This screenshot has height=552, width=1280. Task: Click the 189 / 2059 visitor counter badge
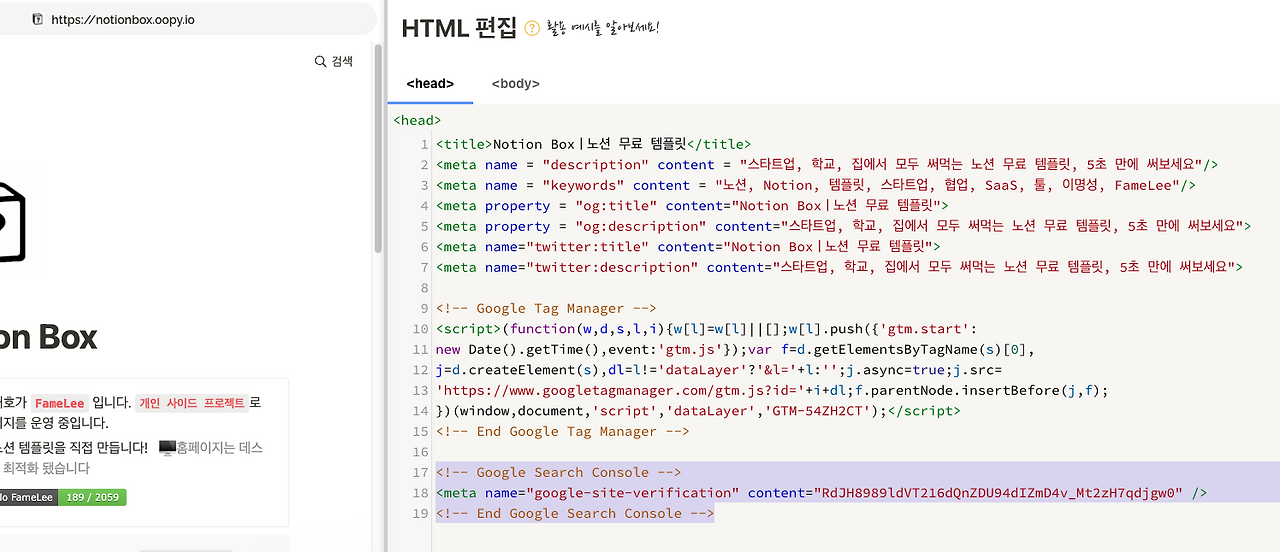tap(92, 497)
